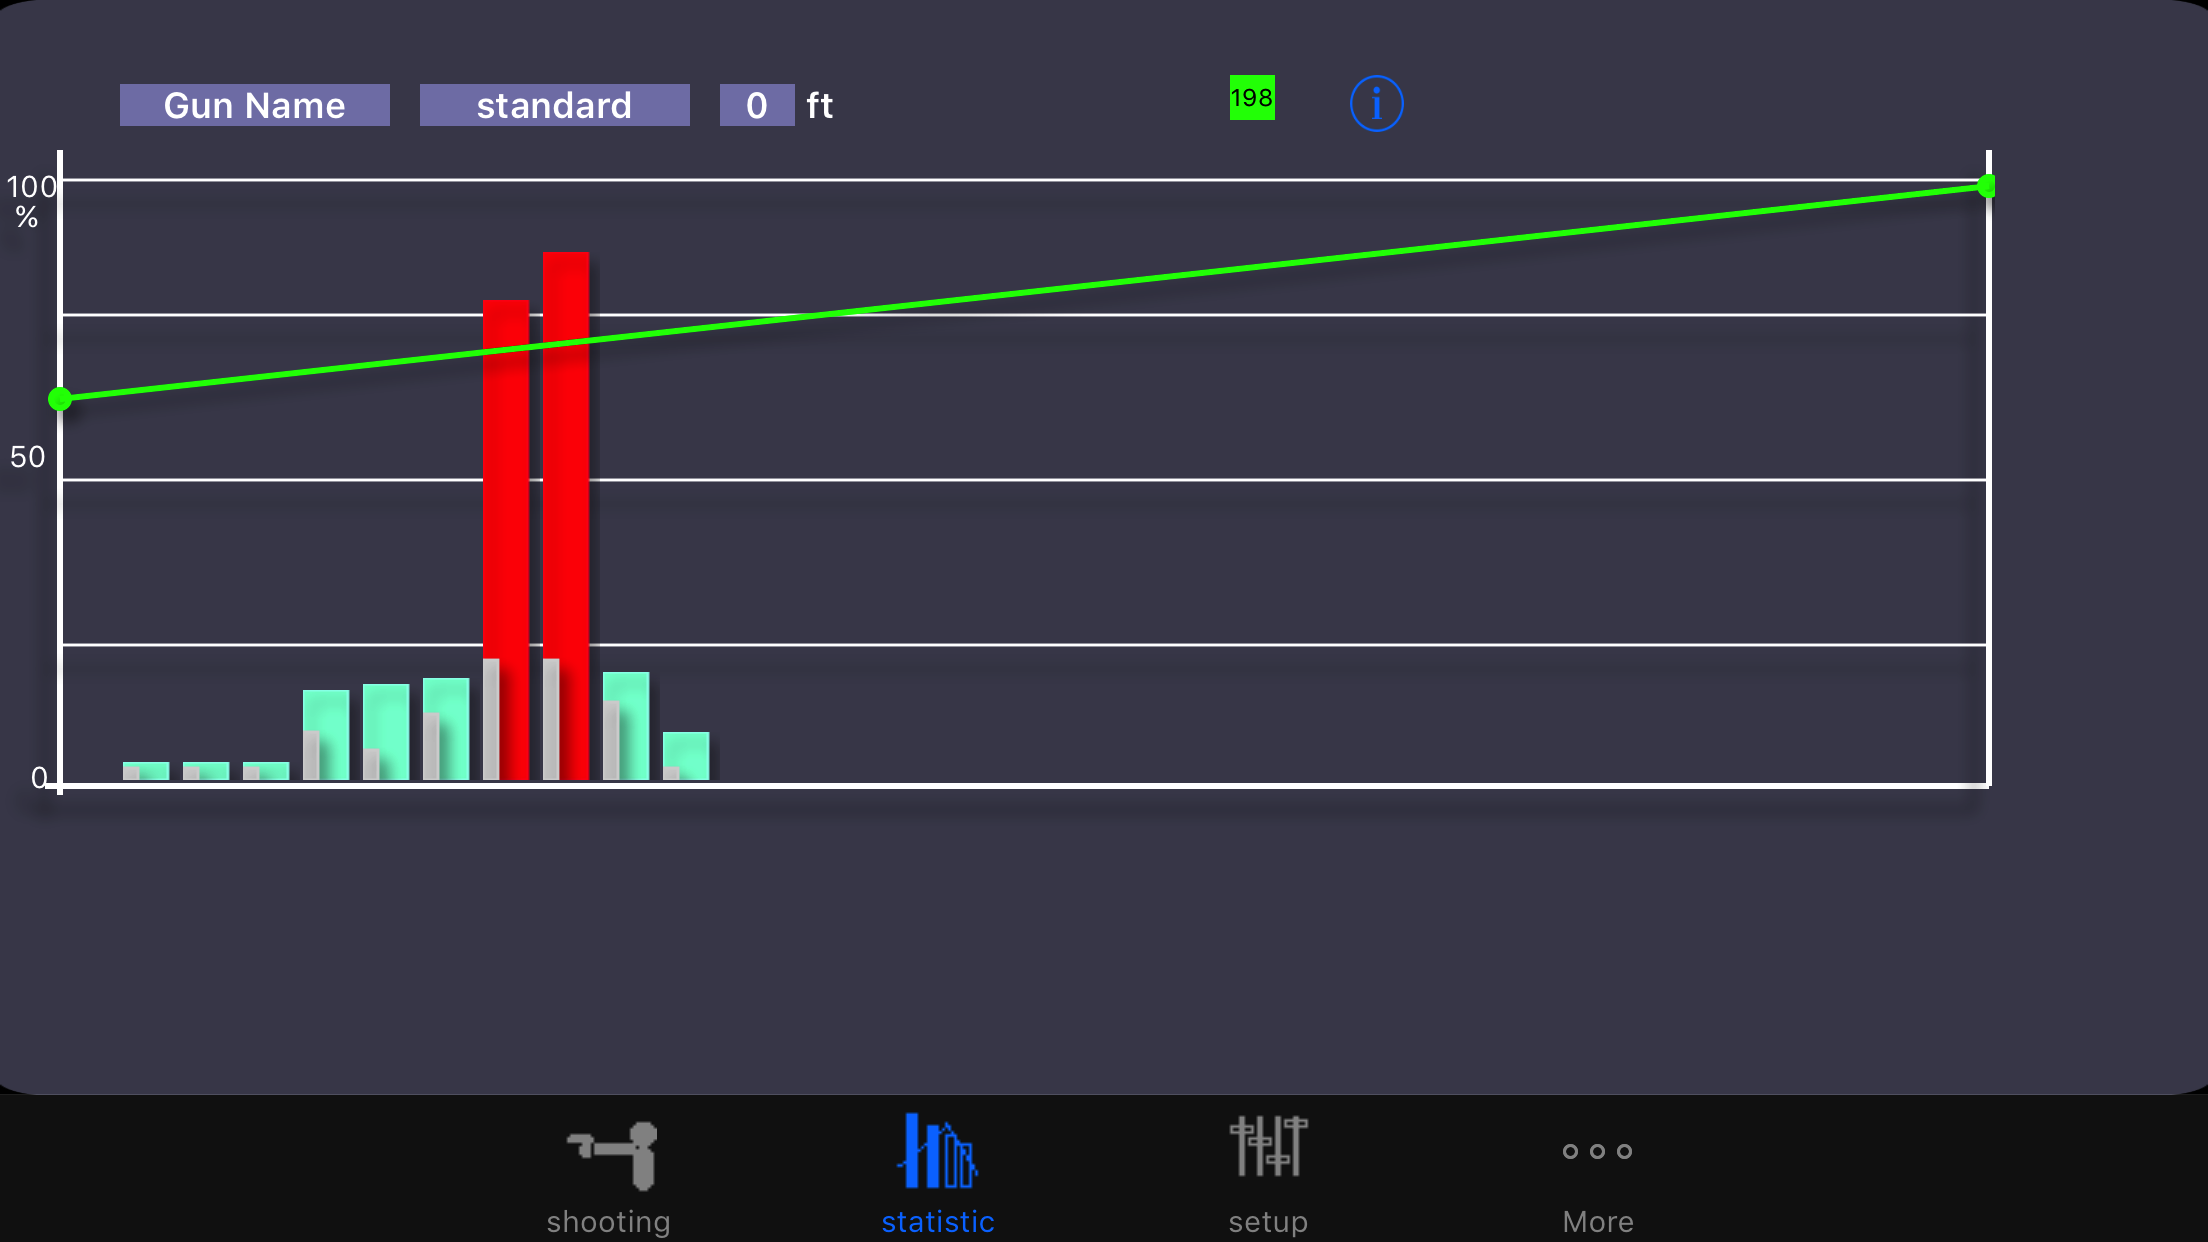Image resolution: width=2208 pixels, height=1242 pixels.
Task: Click the distance field showing 0
Action: click(757, 105)
